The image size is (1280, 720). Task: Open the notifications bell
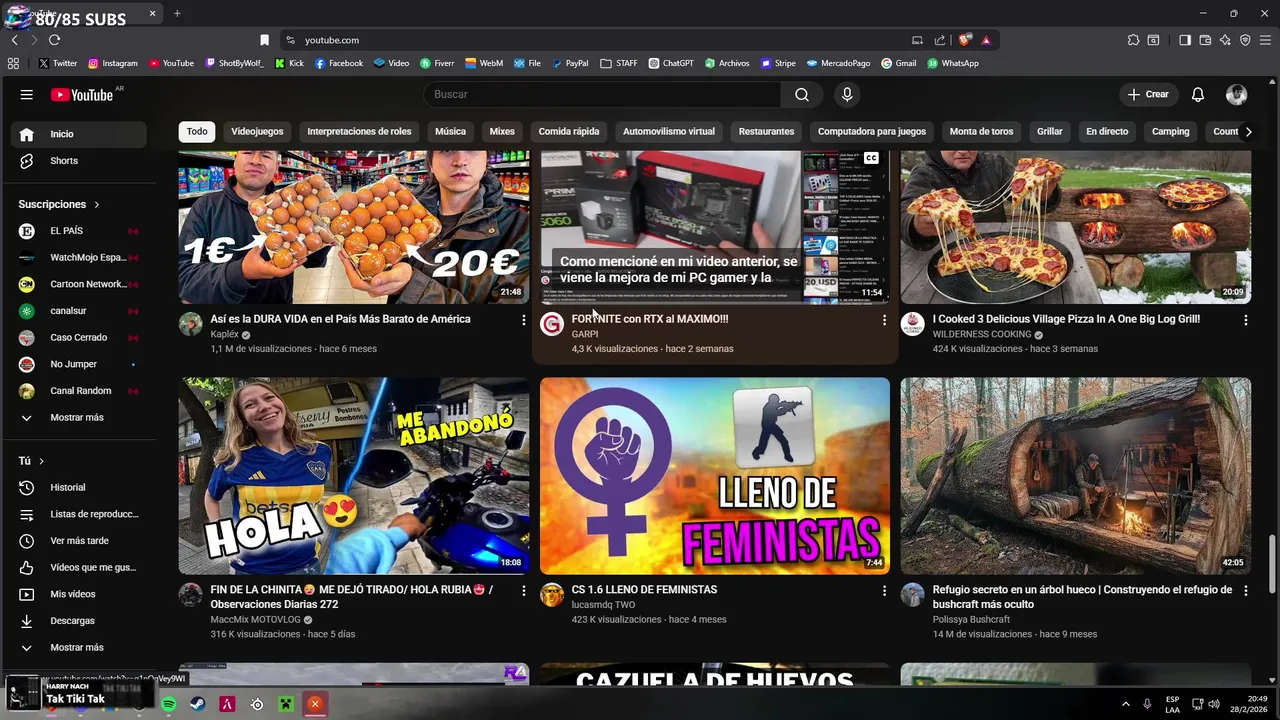click(1198, 94)
